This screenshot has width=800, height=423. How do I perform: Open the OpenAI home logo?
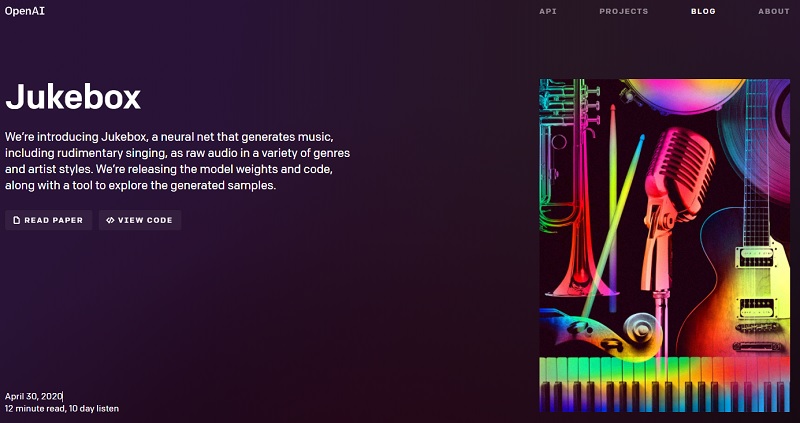coord(24,11)
